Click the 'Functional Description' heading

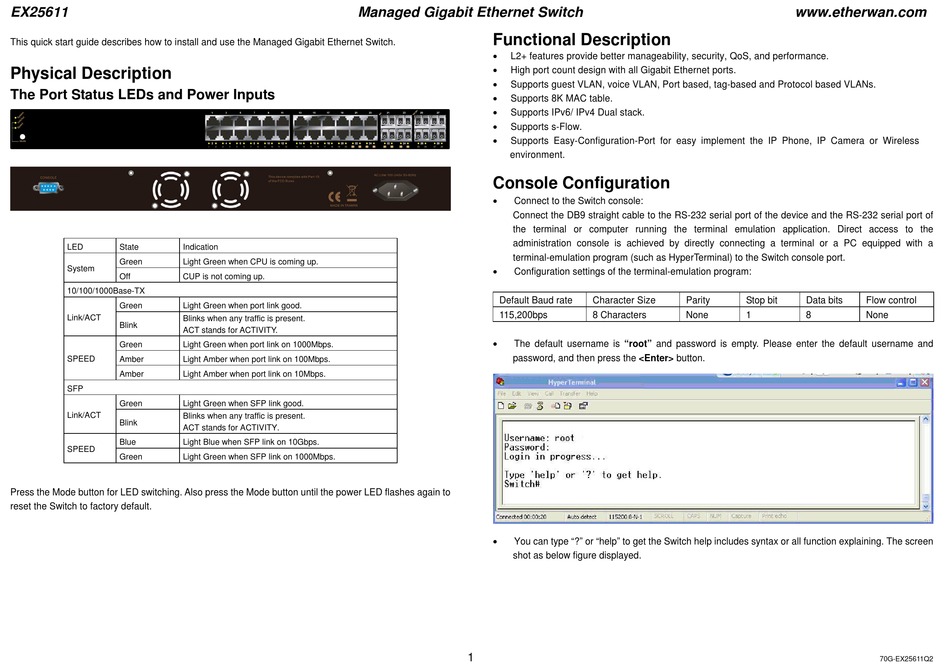tap(582, 39)
